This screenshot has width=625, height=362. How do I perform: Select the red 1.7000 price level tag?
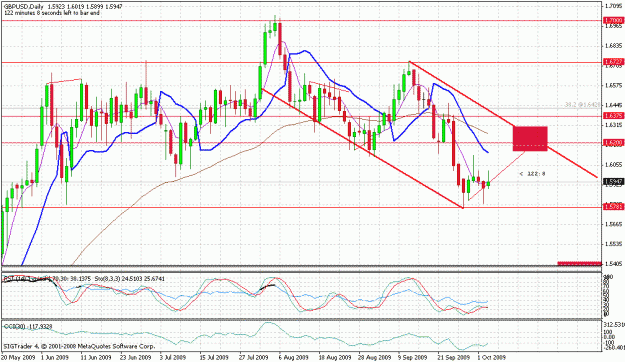[614, 20]
